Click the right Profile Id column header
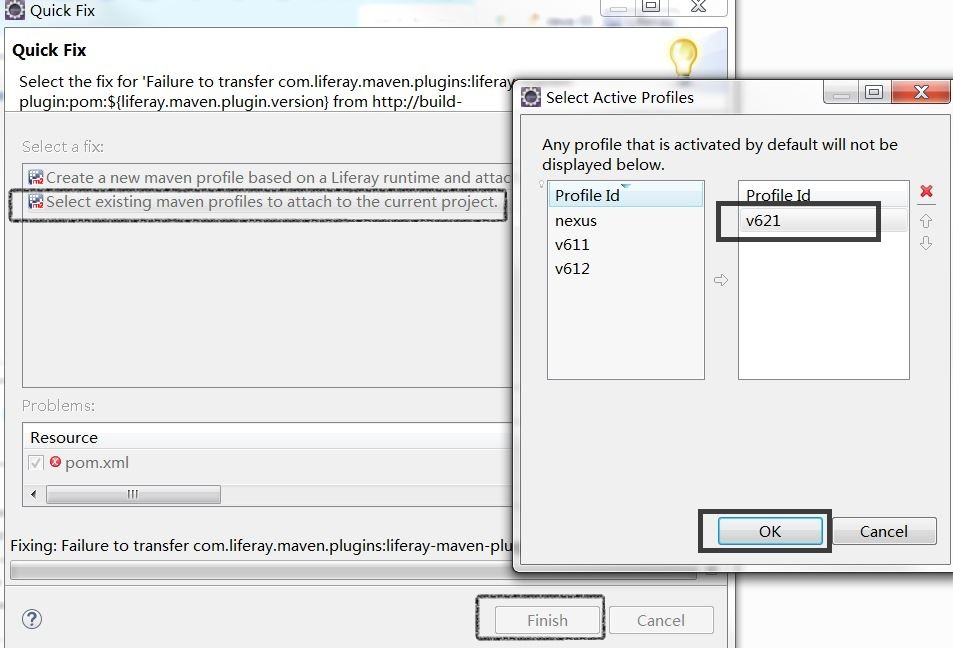 824,195
